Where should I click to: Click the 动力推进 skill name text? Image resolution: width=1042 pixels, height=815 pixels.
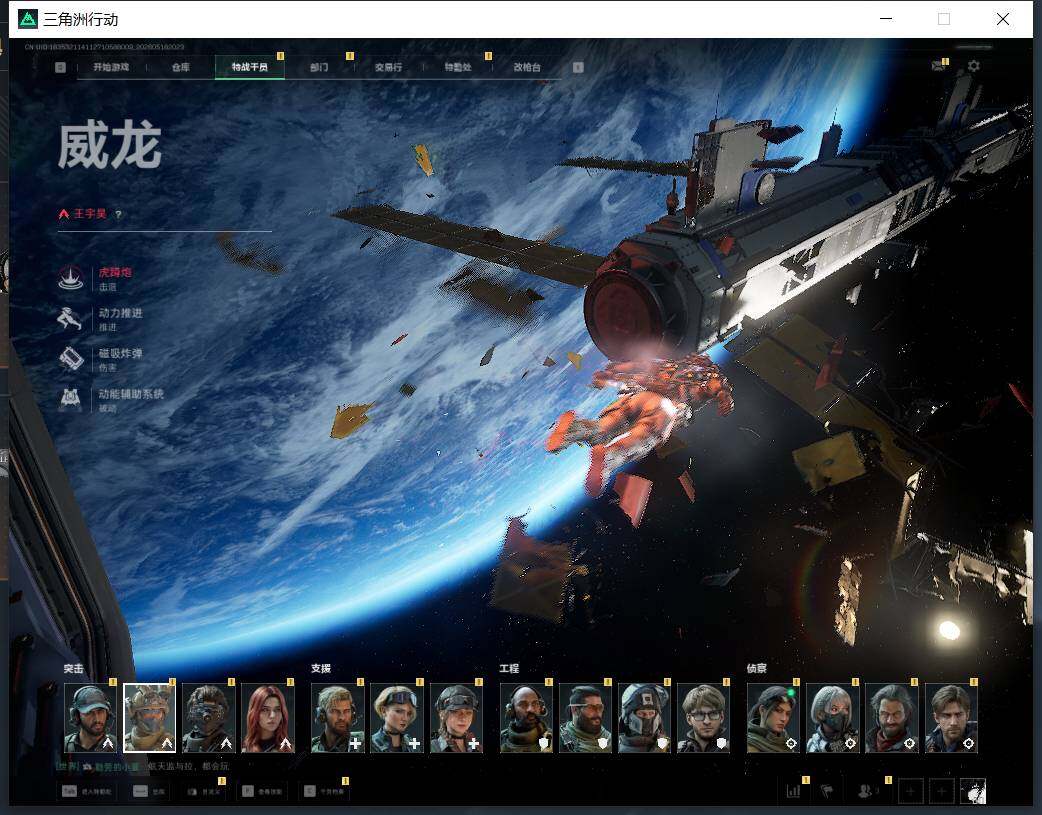(120, 313)
